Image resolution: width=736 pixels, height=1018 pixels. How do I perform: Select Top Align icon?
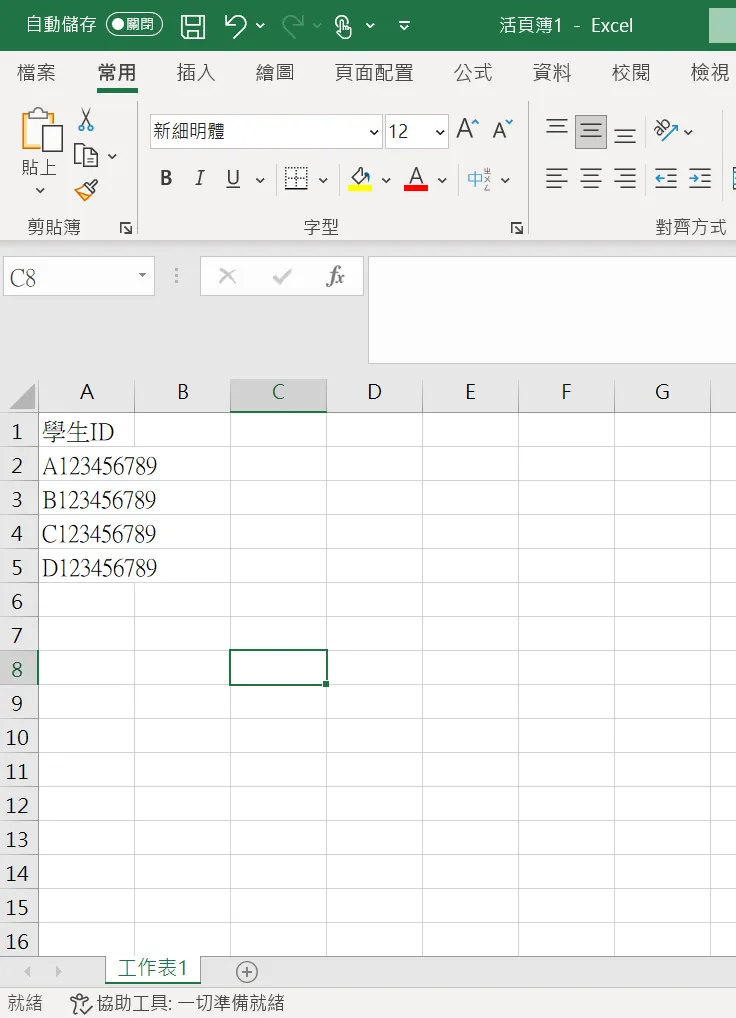point(557,127)
